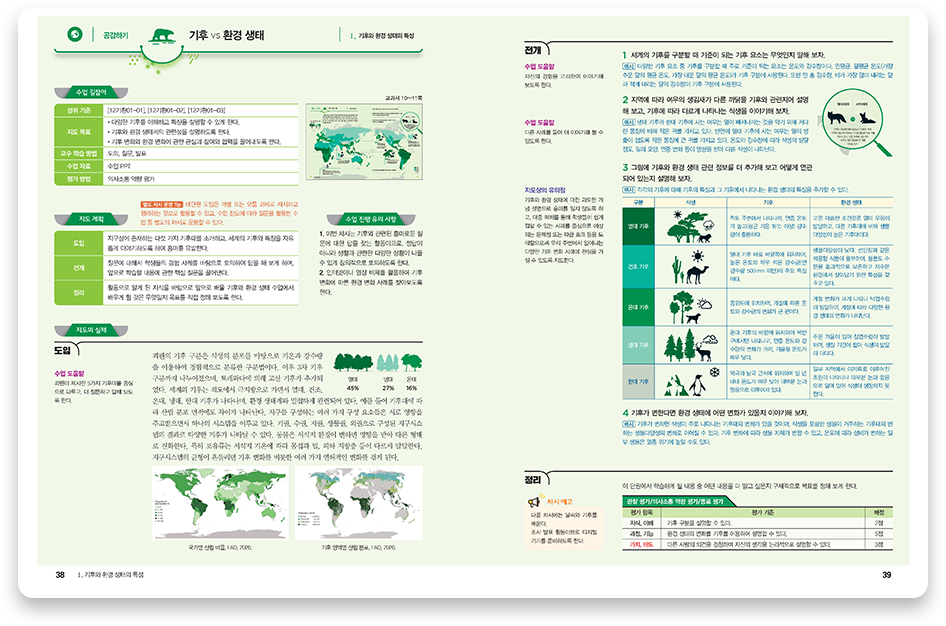946x626 pixels.
Task: Click the 교수 학습 방법 row label
Action: [x=78, y=154]
